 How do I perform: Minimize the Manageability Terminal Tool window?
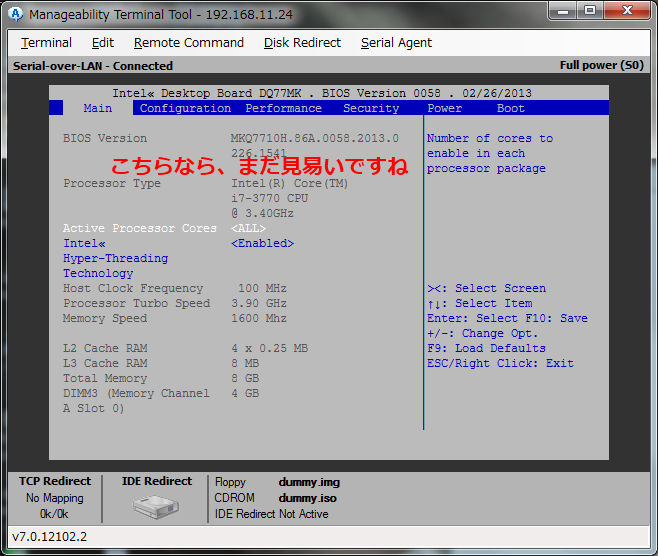tap(562, 10)
